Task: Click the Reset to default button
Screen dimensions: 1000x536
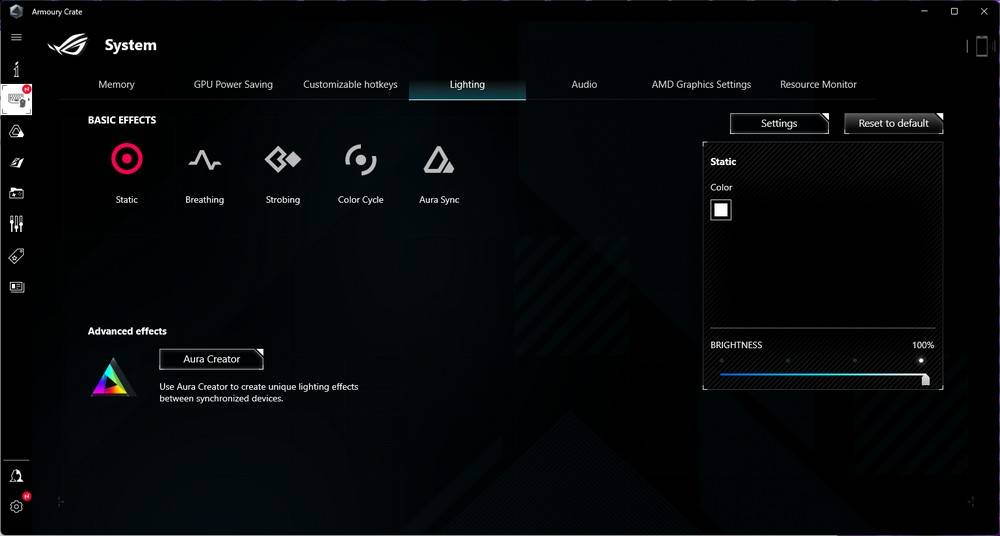Action: (x=893, y=123)
